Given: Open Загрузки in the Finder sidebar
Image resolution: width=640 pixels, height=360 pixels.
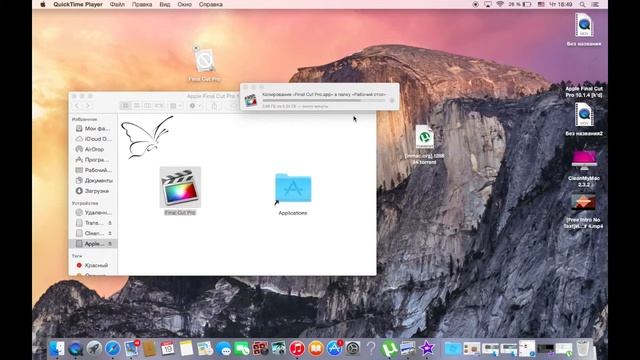Looking at the screenshot, I should coord(93,191).
